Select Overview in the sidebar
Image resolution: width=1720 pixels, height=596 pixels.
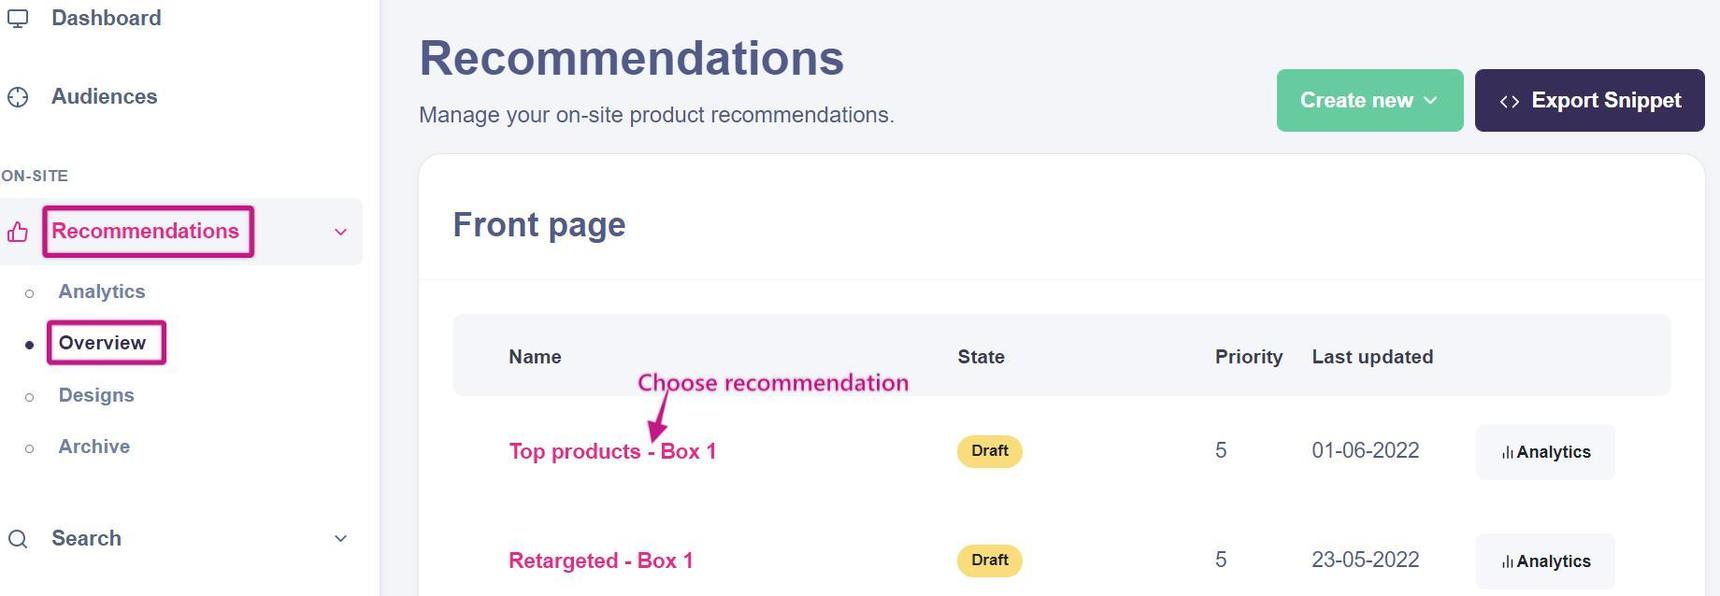pos(102,343)
